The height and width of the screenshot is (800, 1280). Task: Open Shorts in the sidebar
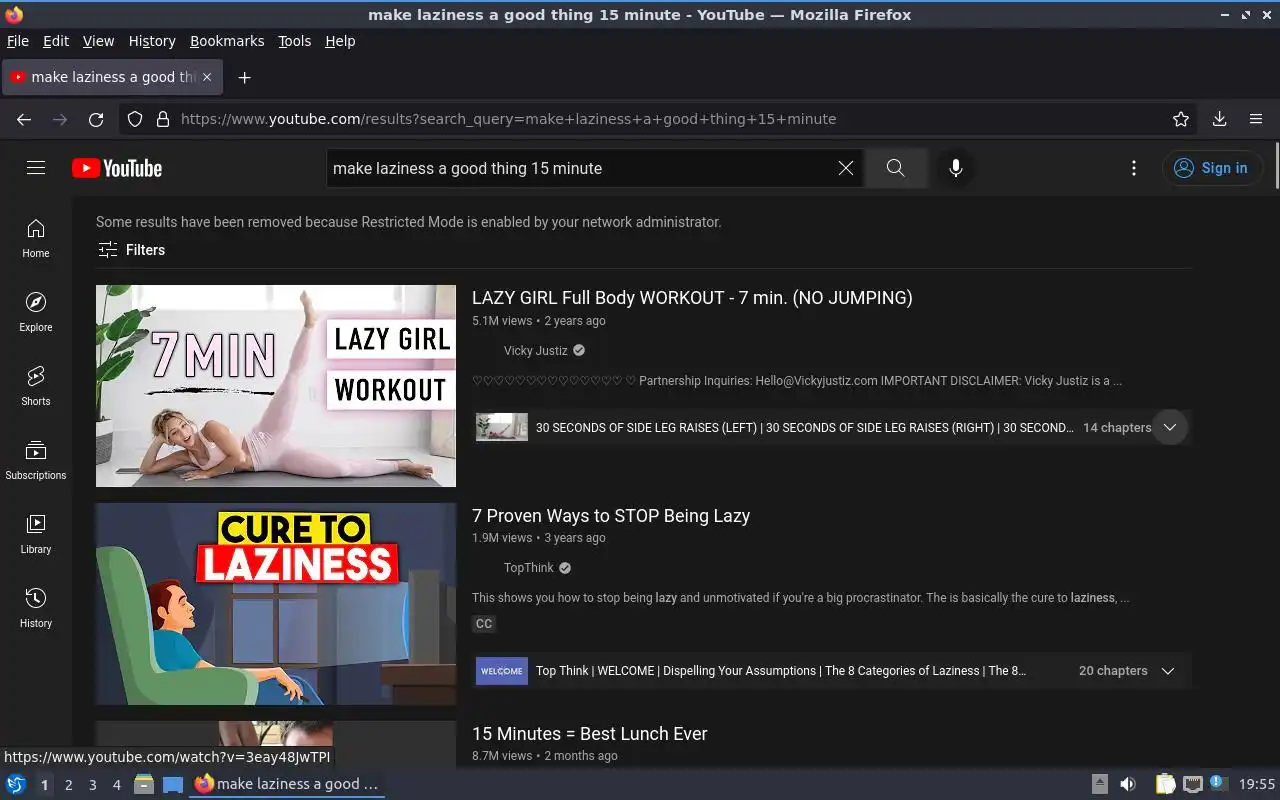(x=36, y=387)
